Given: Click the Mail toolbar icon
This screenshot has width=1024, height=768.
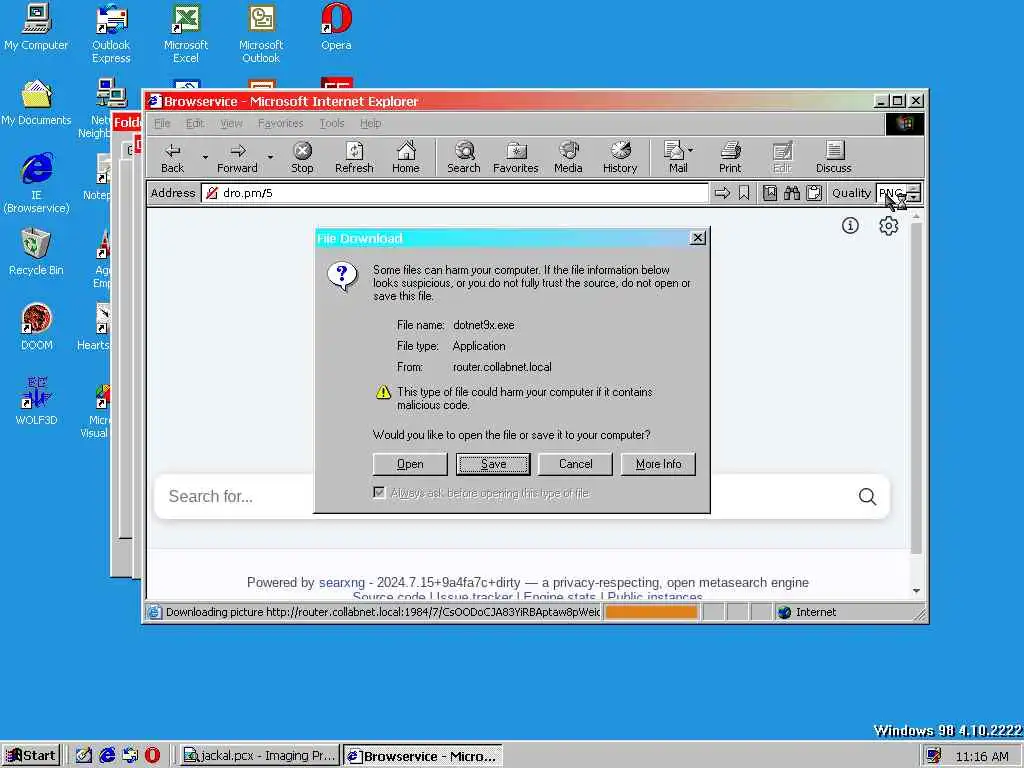Looking at the screenshot, I should tap(675, 157).
